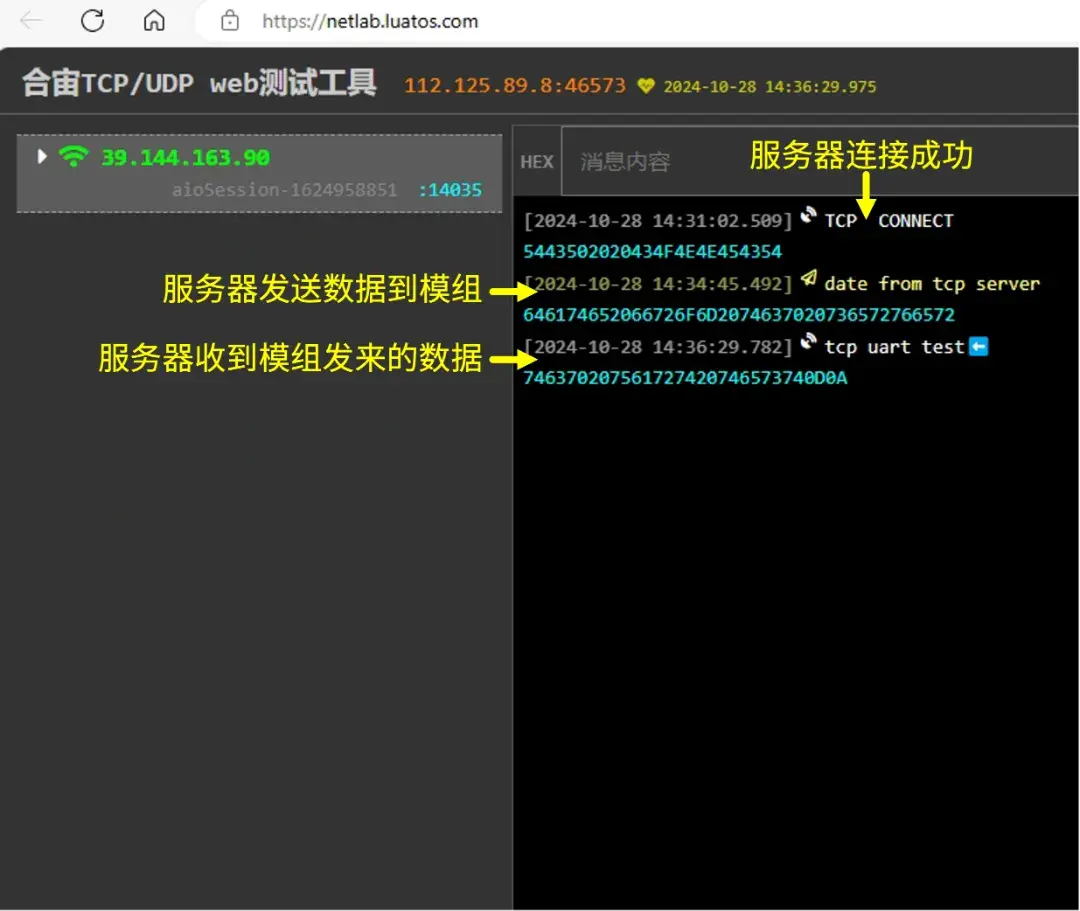Click the netlab.luatos.com address bar
1080x911 pixels.
tap(370, 21)
